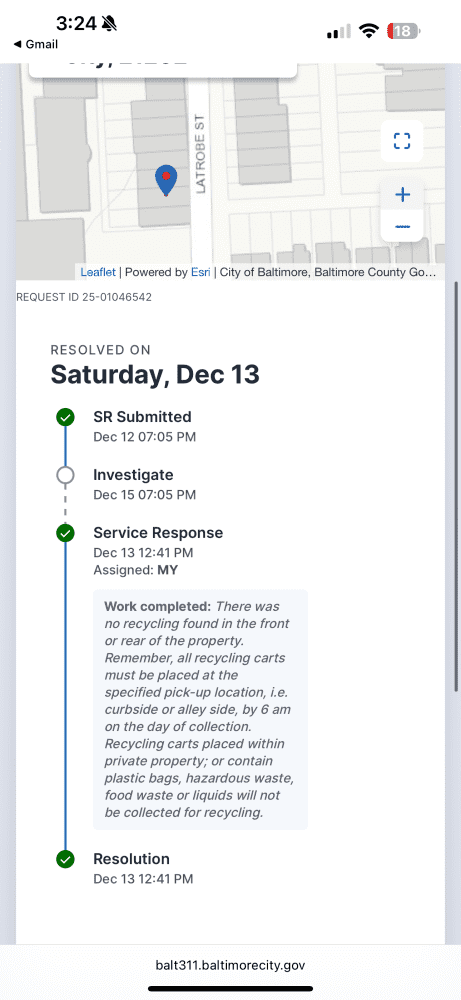Tap the Resolution green checkmark
Viewport: 461px width, 1000px height.
click(x=65, y=859)
